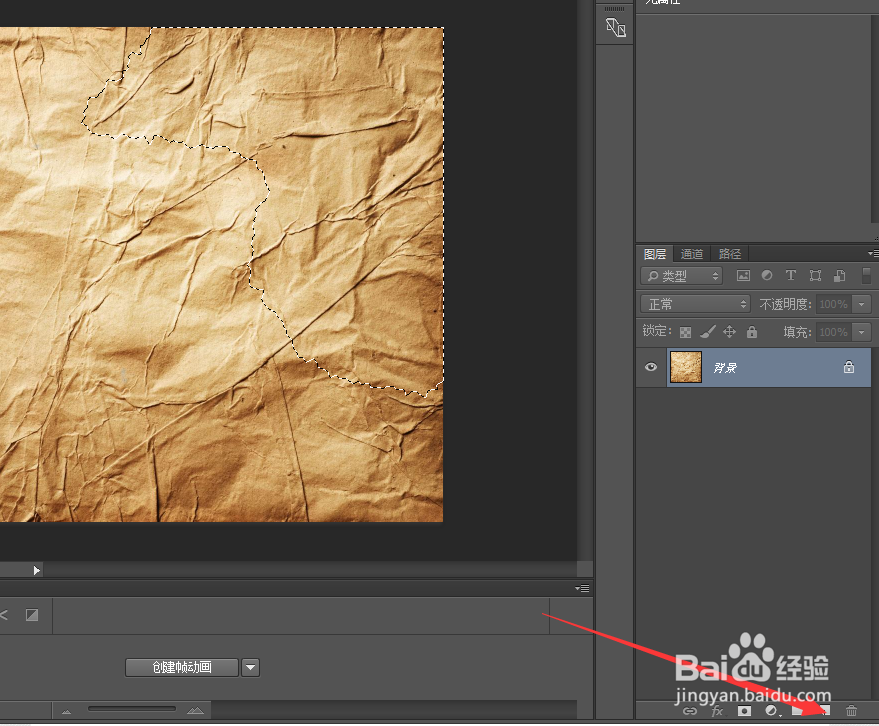Add a layer mask
Image resolution: width=879 pixels, height=726 pixels.
coord(744,711)
